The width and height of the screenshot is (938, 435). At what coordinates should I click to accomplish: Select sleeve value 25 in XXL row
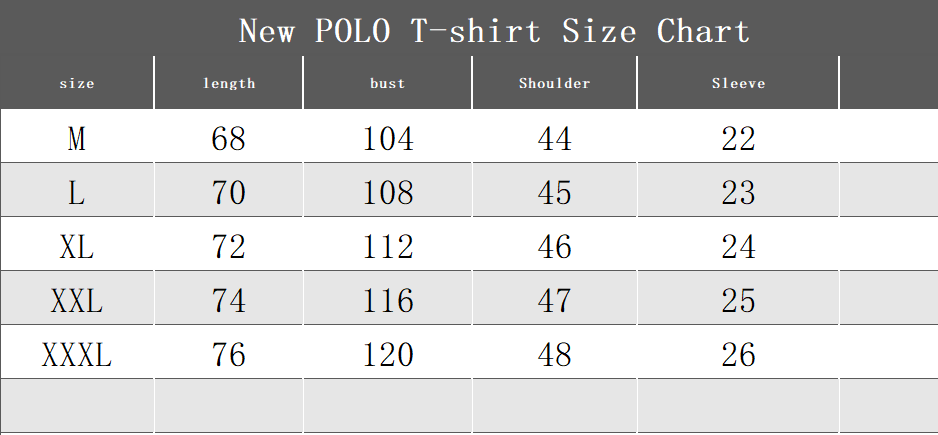[738, 300]
